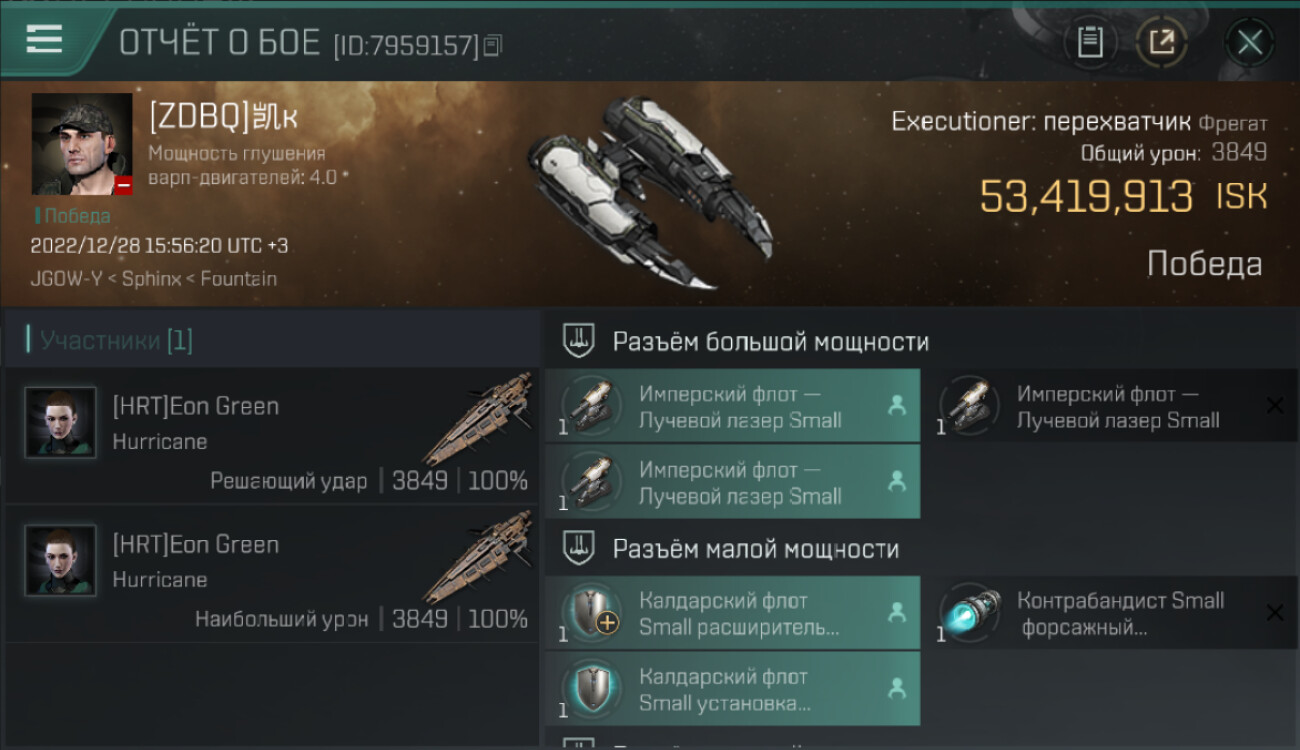Click the Hurricane ship icon in top participant row
The width and height of the screenshot is (1300, 750).
pyautogui.click(x=481, y=419)
